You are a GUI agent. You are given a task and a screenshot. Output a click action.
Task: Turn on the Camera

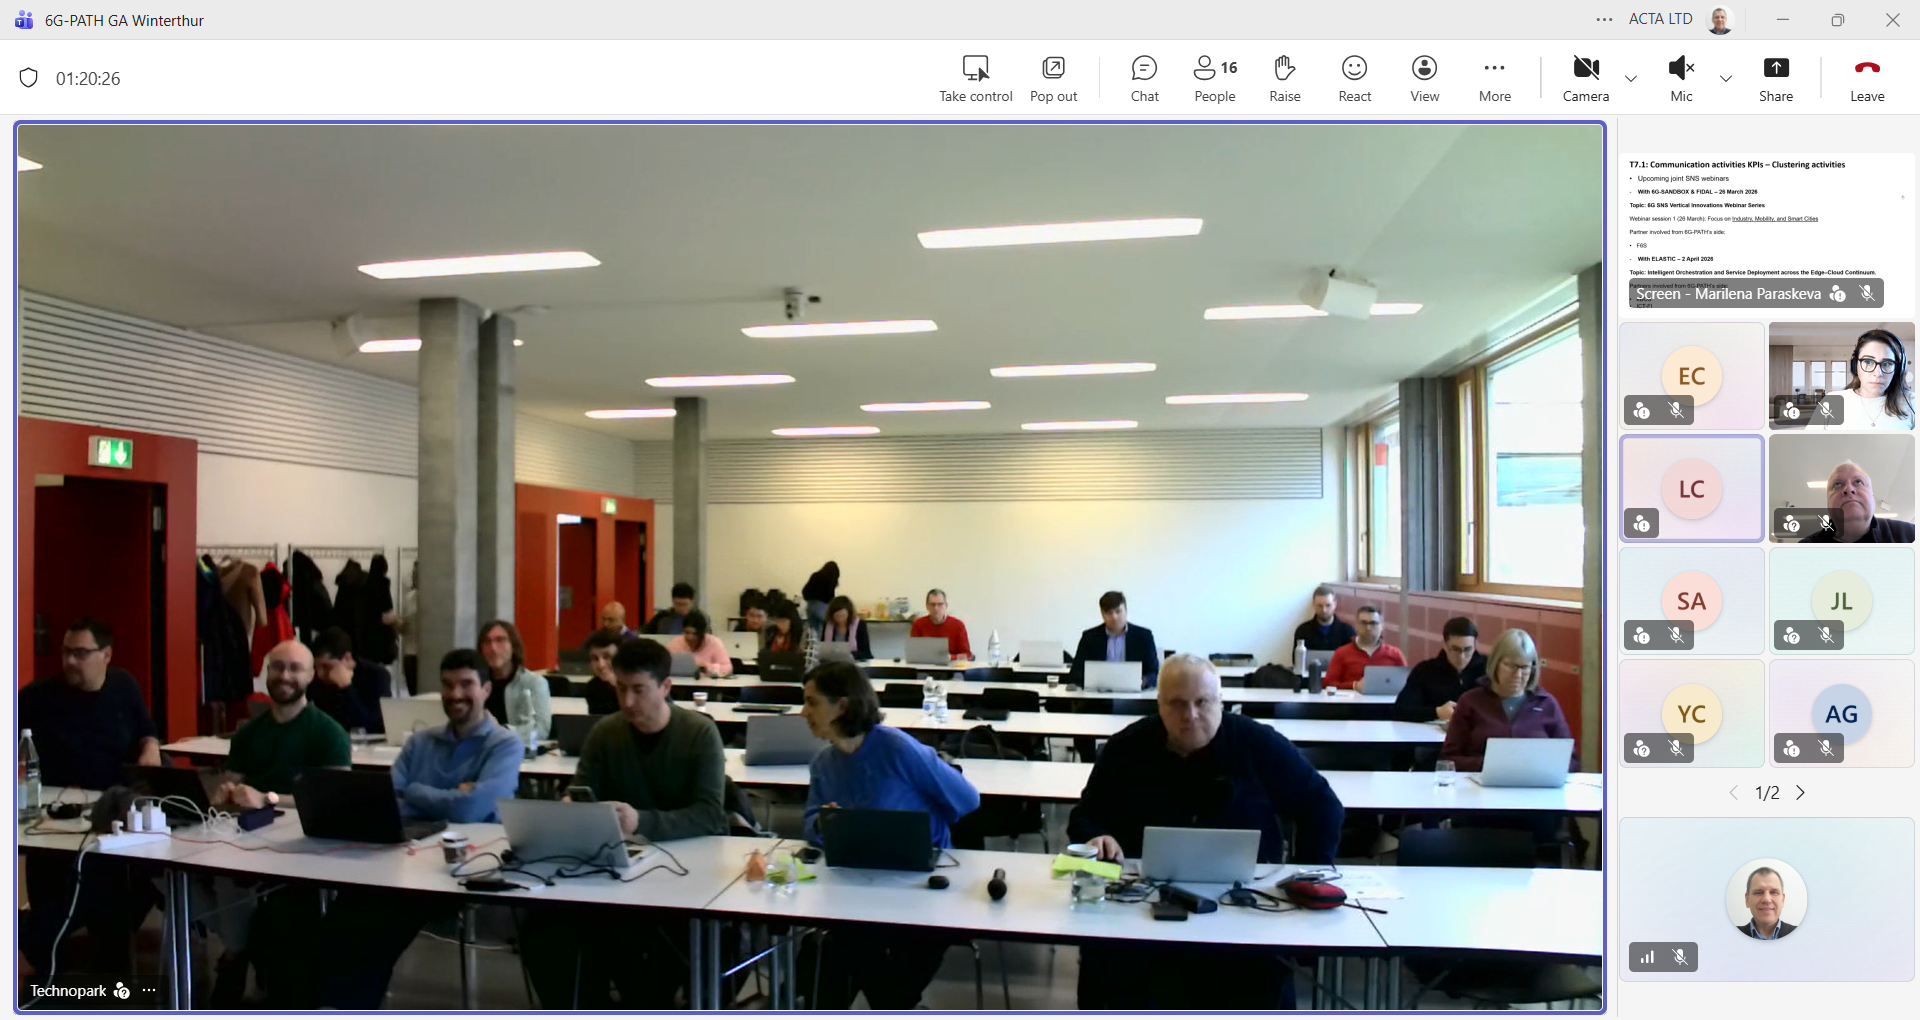pyautogui.click(x=1586, y=79)
